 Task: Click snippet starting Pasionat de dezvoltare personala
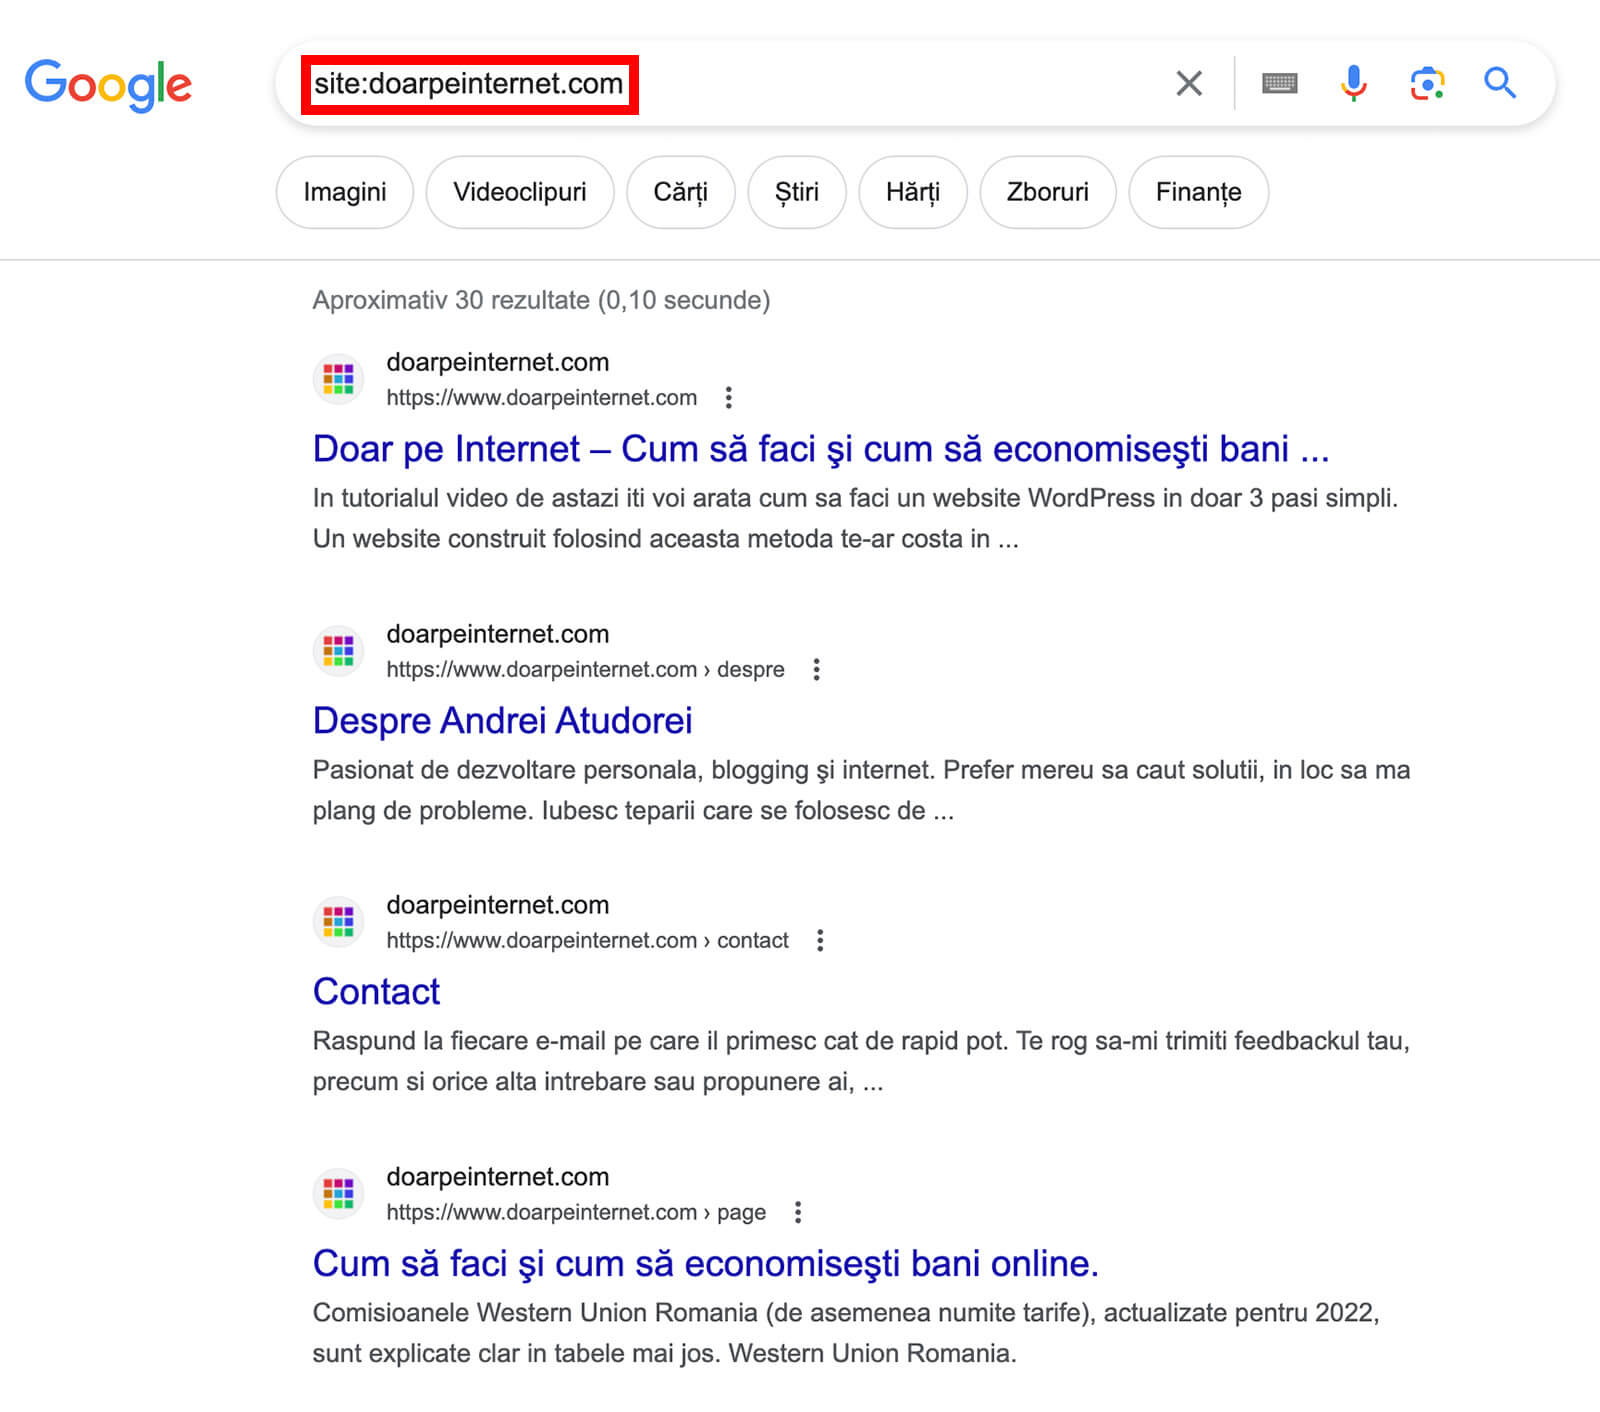pyautogui.click(x=861, y=790)
